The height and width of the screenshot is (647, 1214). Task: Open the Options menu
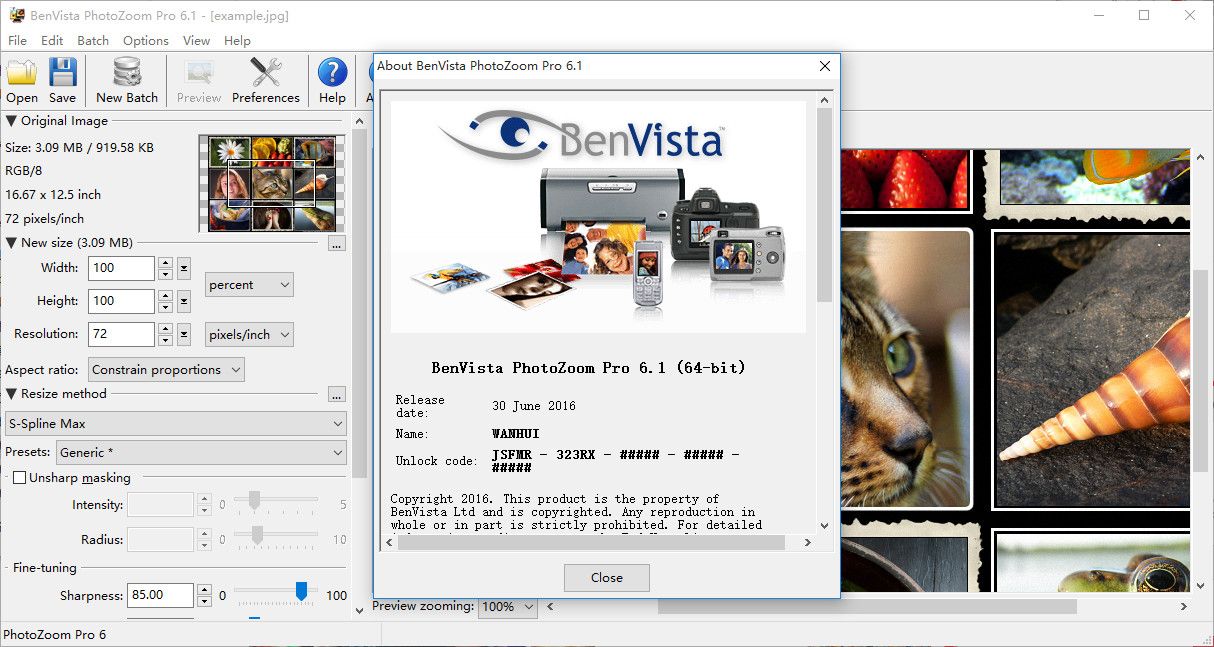146,41
